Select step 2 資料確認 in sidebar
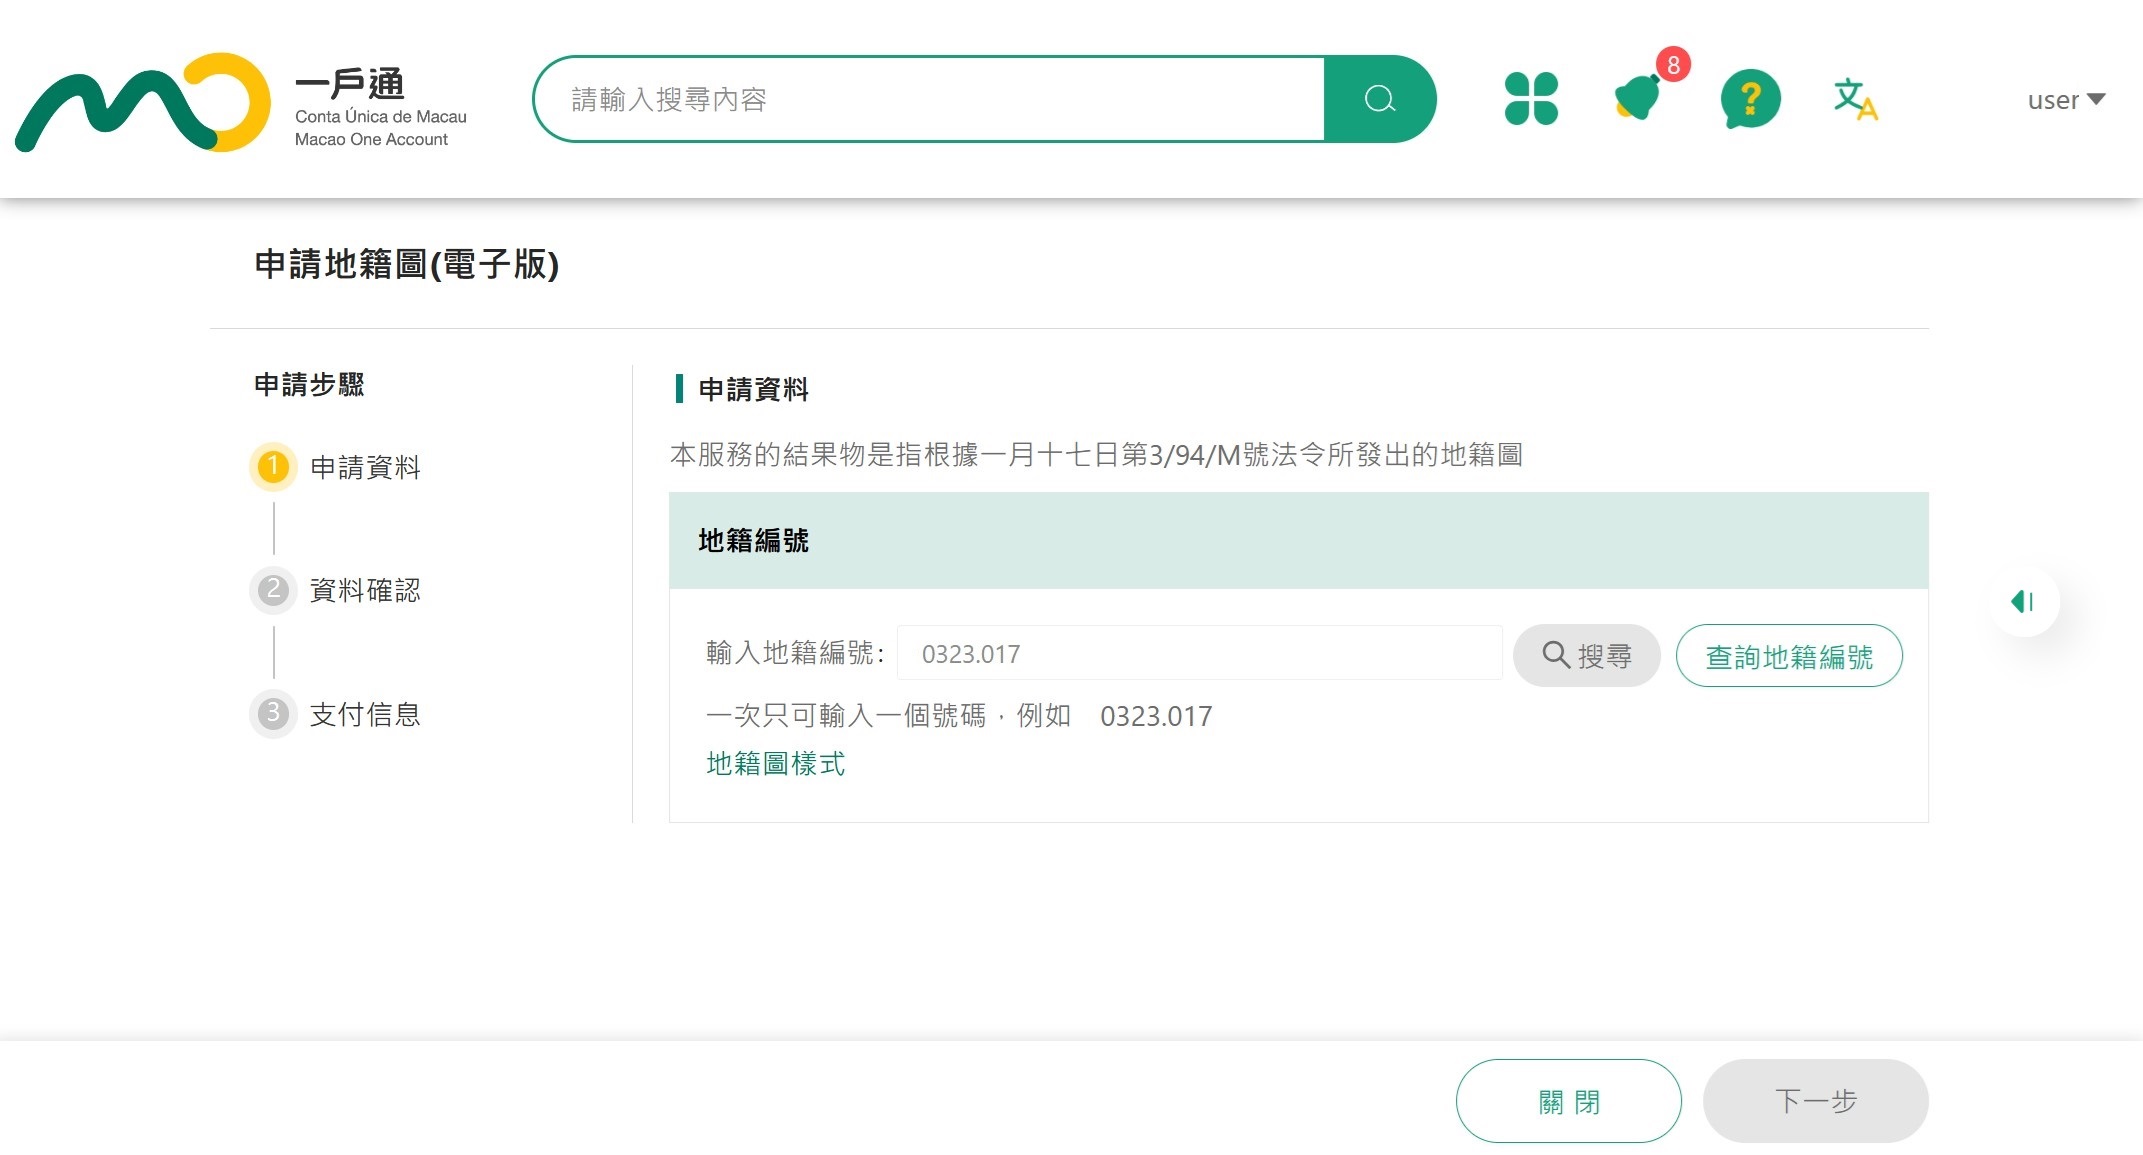2143x1155 pixels. tap(364, 590)
